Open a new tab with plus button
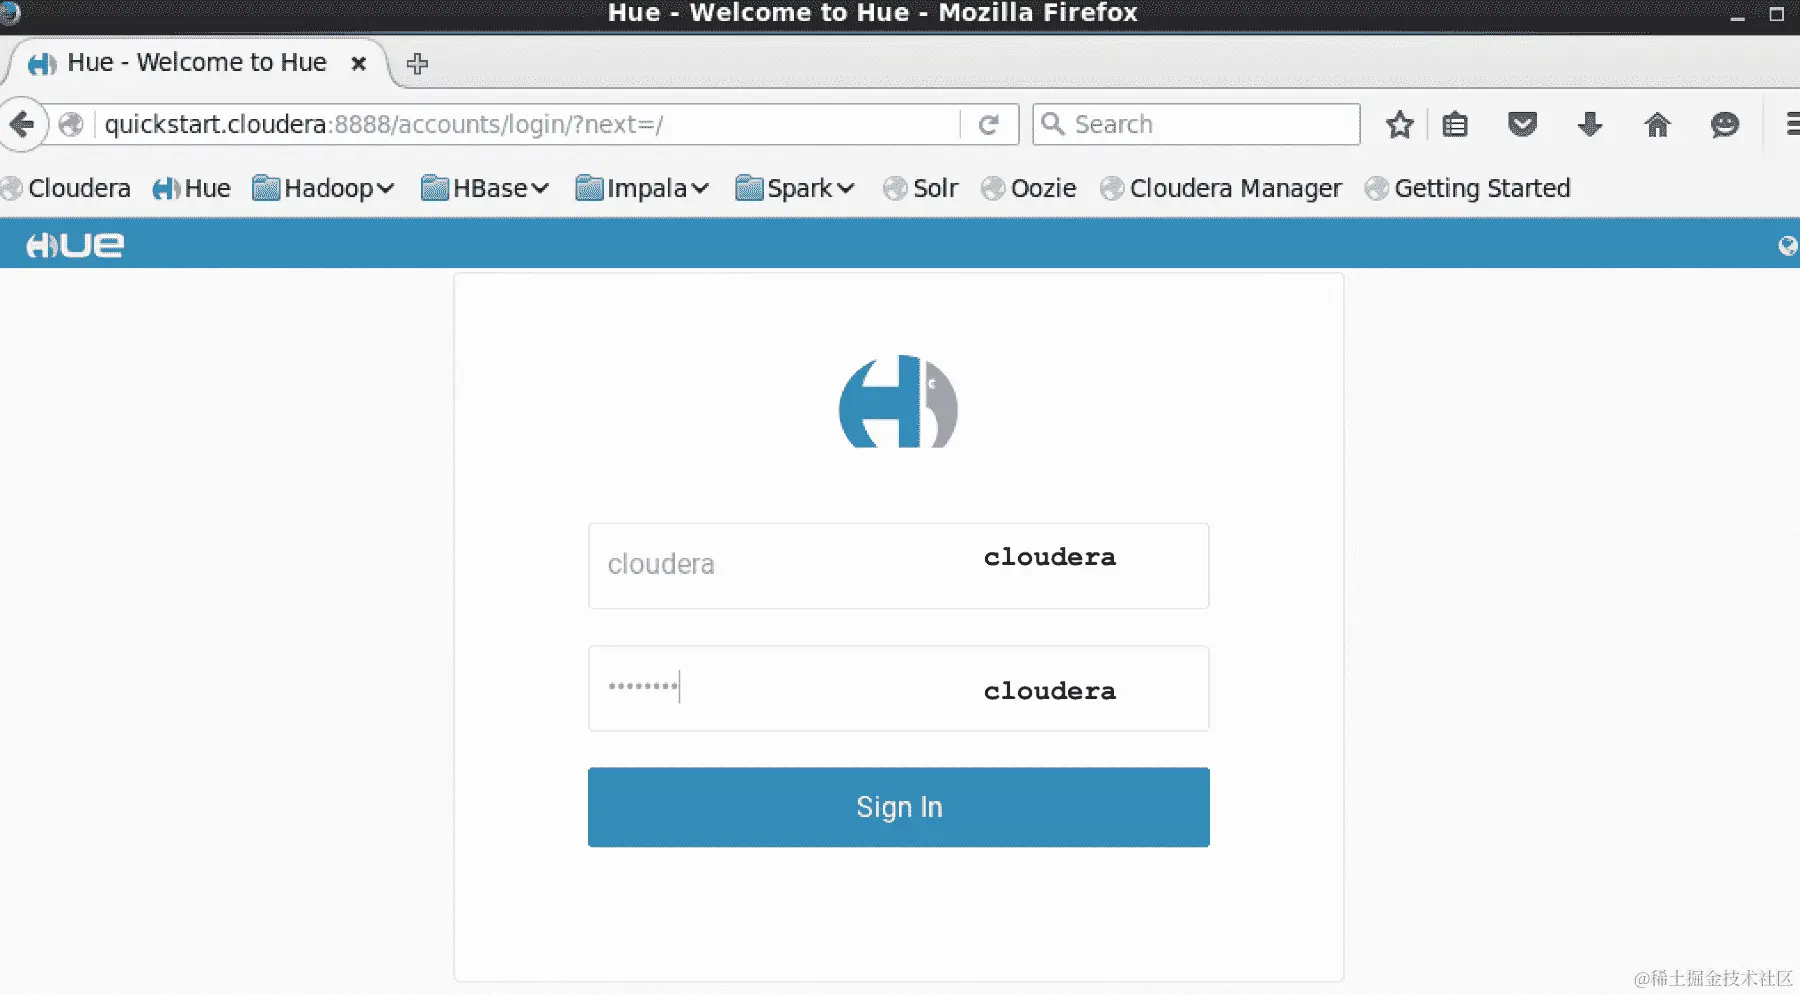Viewport: 1800px width, 995px height. pos(418,63)
